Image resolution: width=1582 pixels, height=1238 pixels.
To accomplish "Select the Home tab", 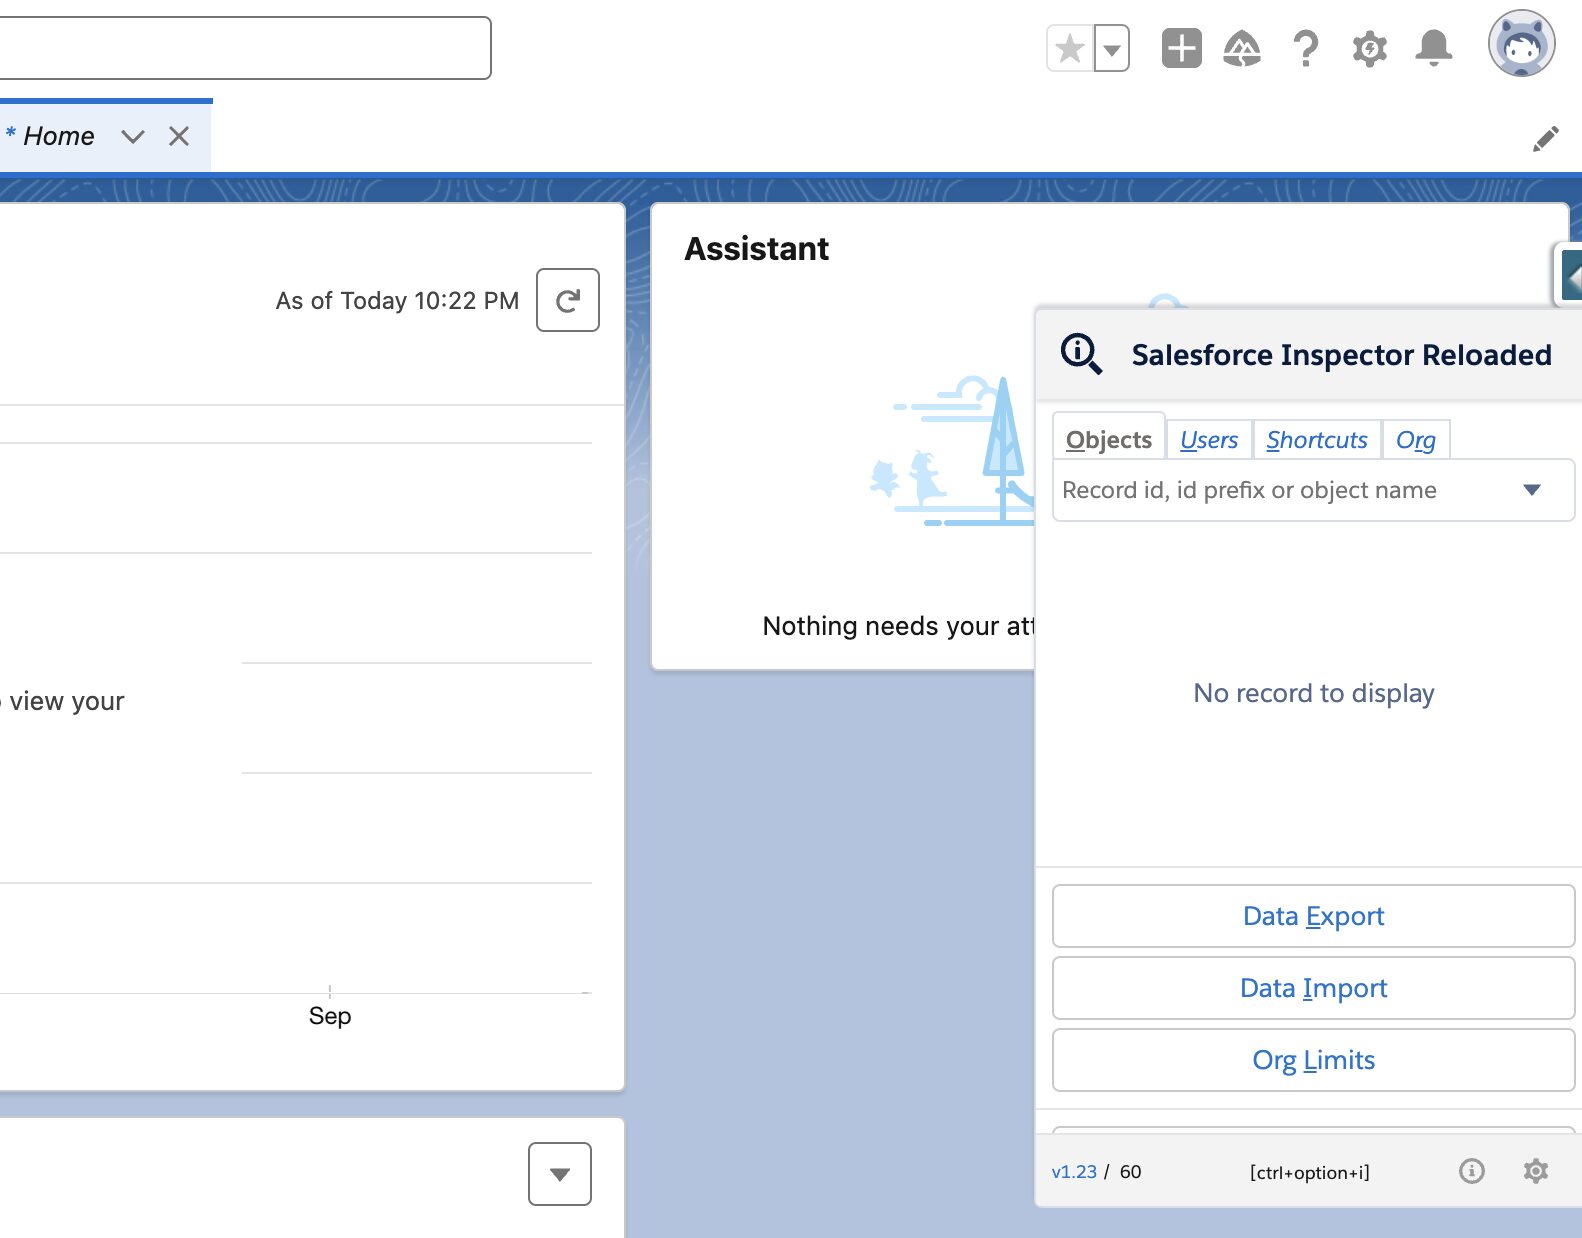I will point(58,136).
